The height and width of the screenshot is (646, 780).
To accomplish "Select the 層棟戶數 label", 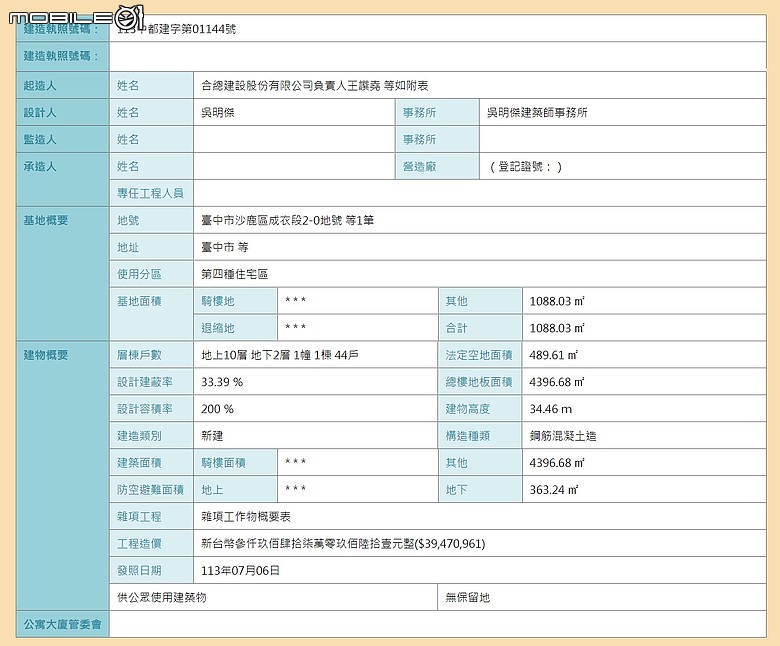I will [139, 355].
